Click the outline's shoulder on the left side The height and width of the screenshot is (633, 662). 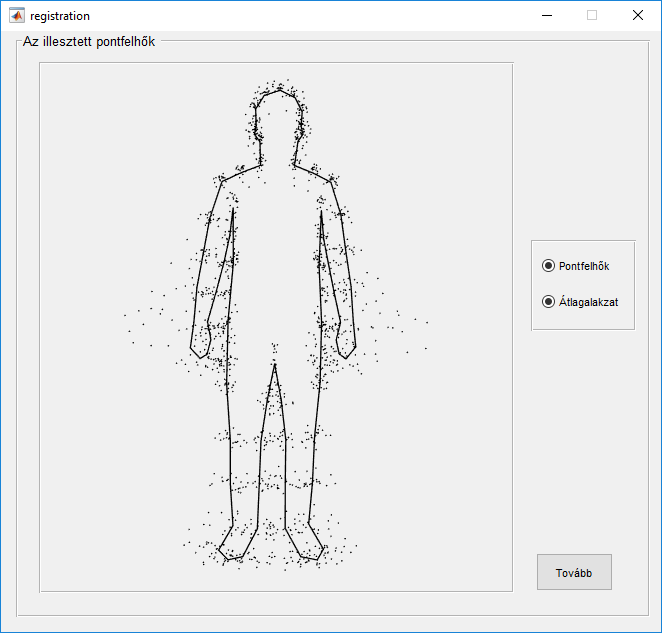(224, 181)
